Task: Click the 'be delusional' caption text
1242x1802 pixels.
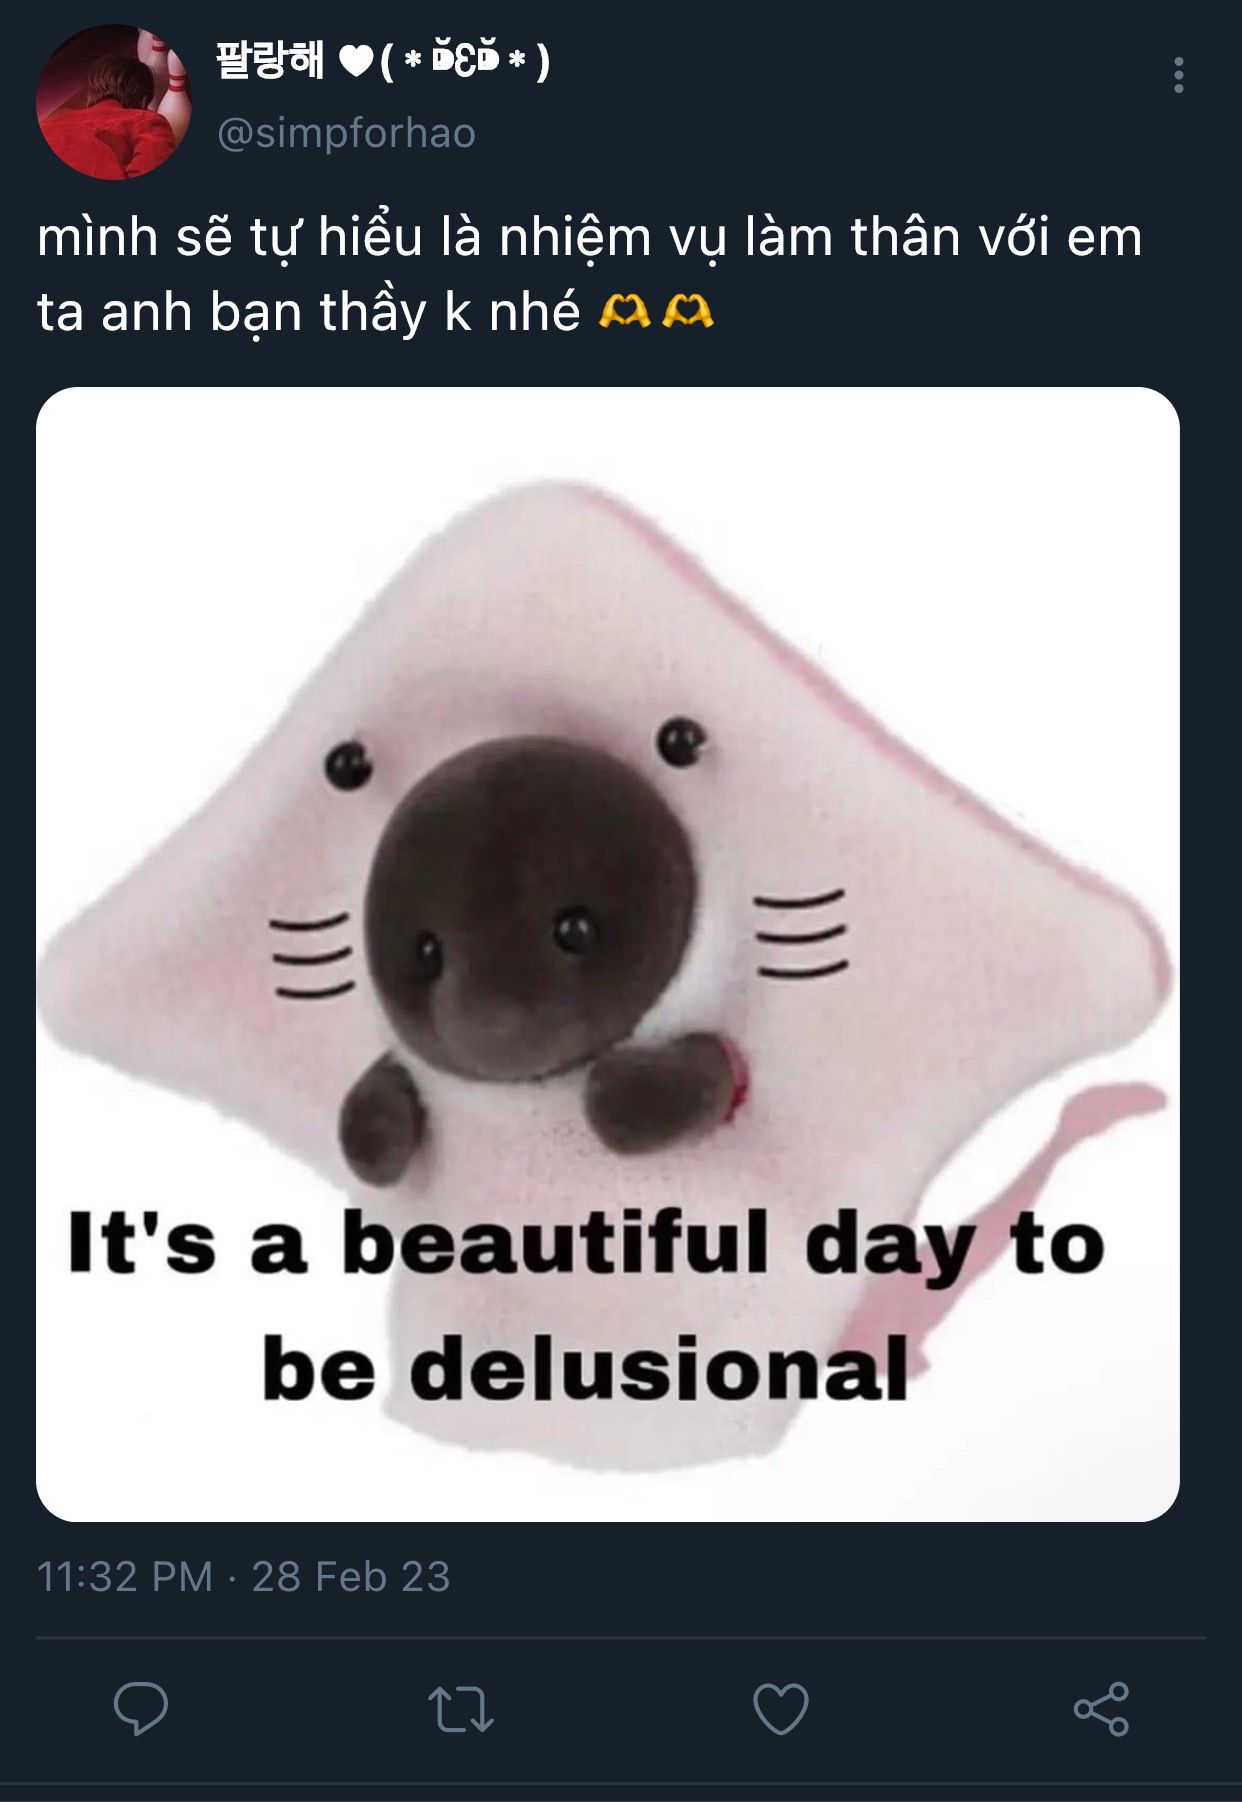Action: 585,1368
